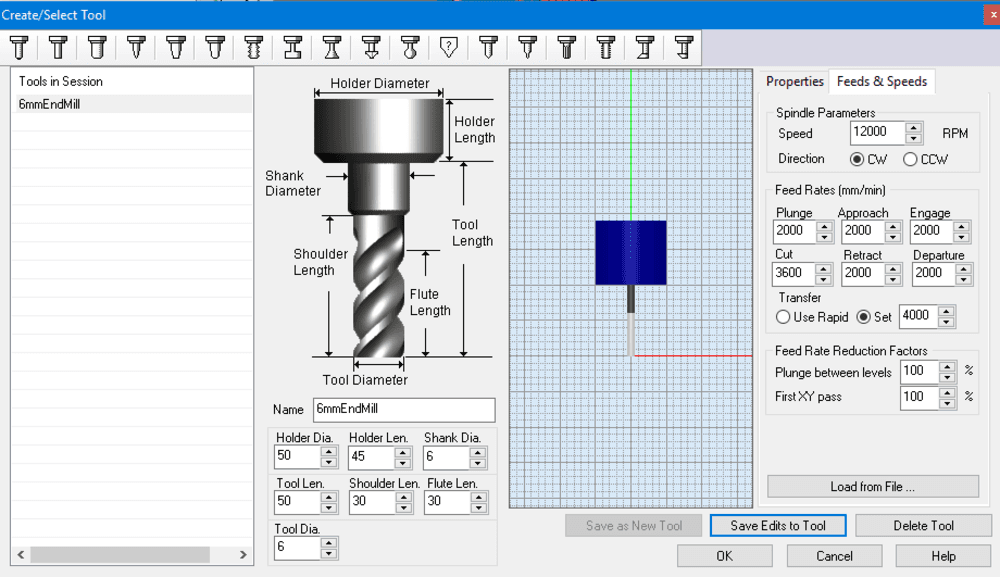Decrease Retract feed rate with down arrow

893,280
